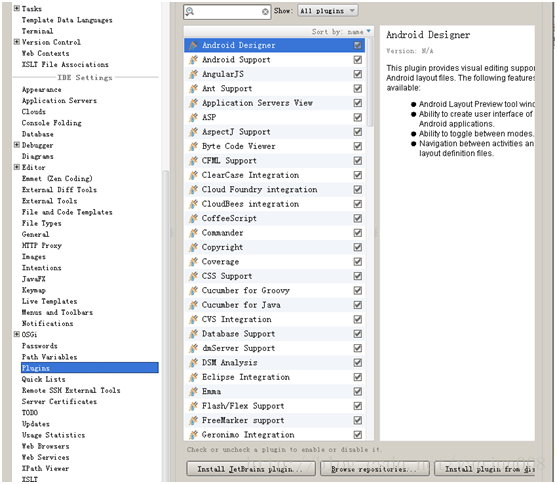This screenshot has width=557, height=484.
Task: Click Install JetBrains plugin button
Action: click(x=251, y=469)
